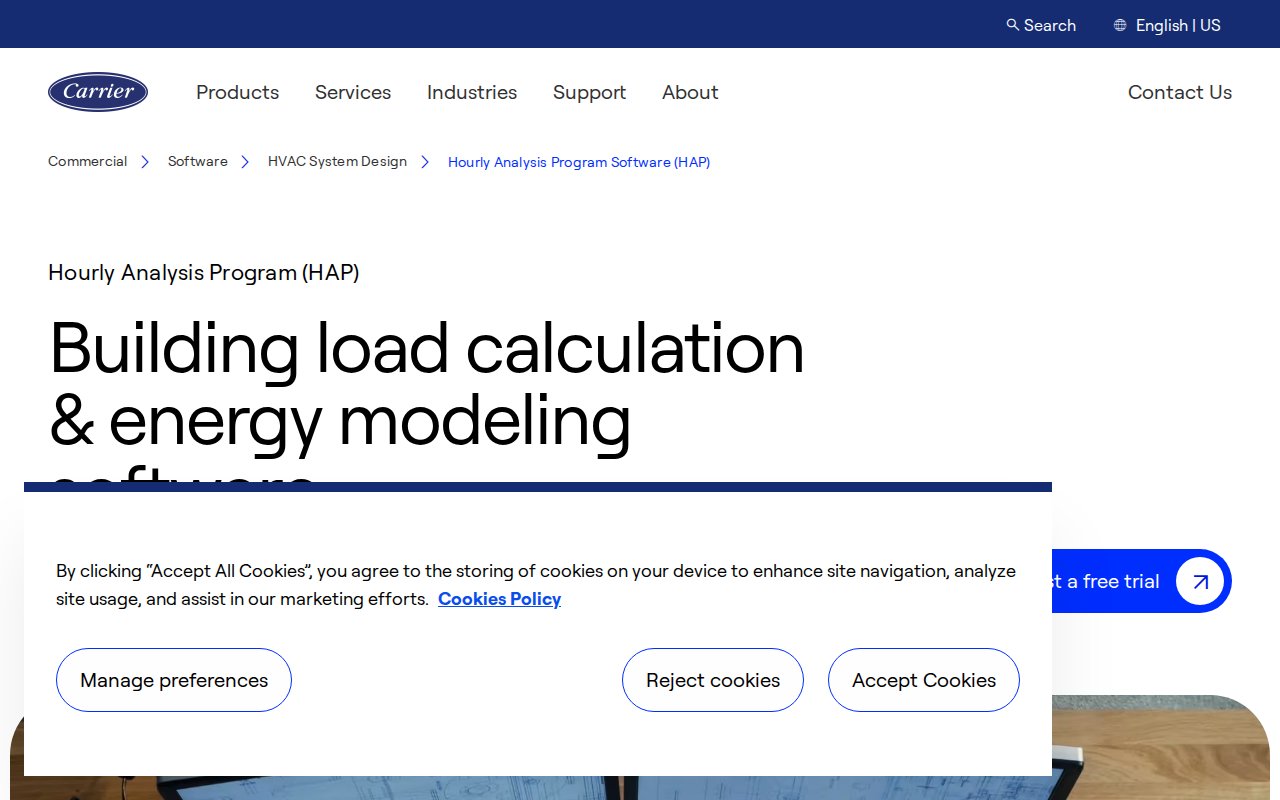Open the Cookies Policy link

coord(499,599)
